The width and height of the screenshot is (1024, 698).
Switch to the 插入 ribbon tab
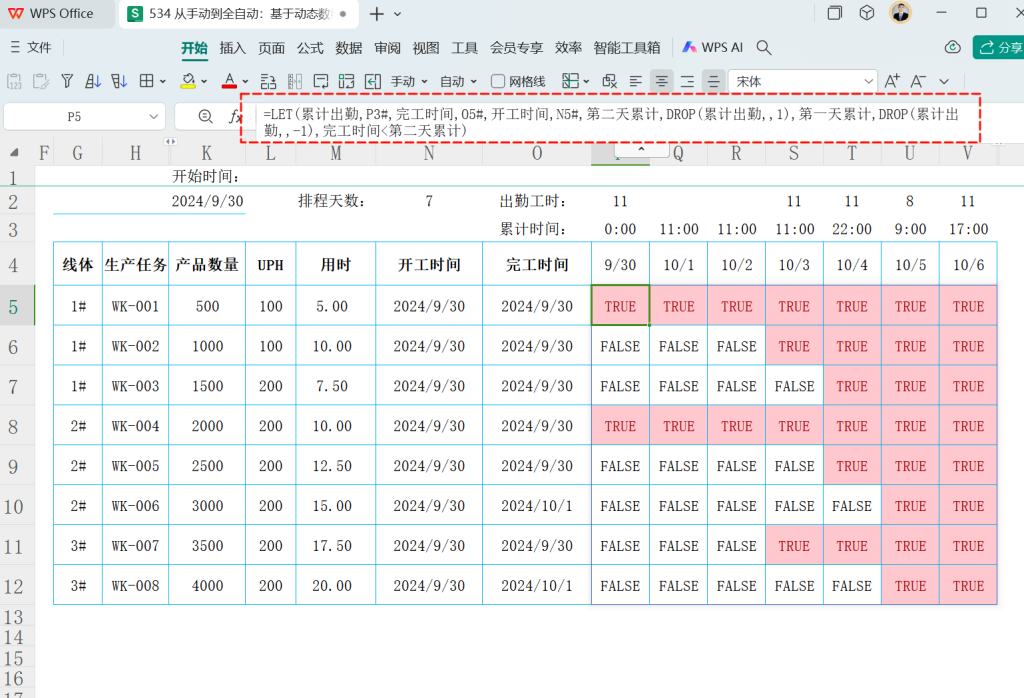232,48
